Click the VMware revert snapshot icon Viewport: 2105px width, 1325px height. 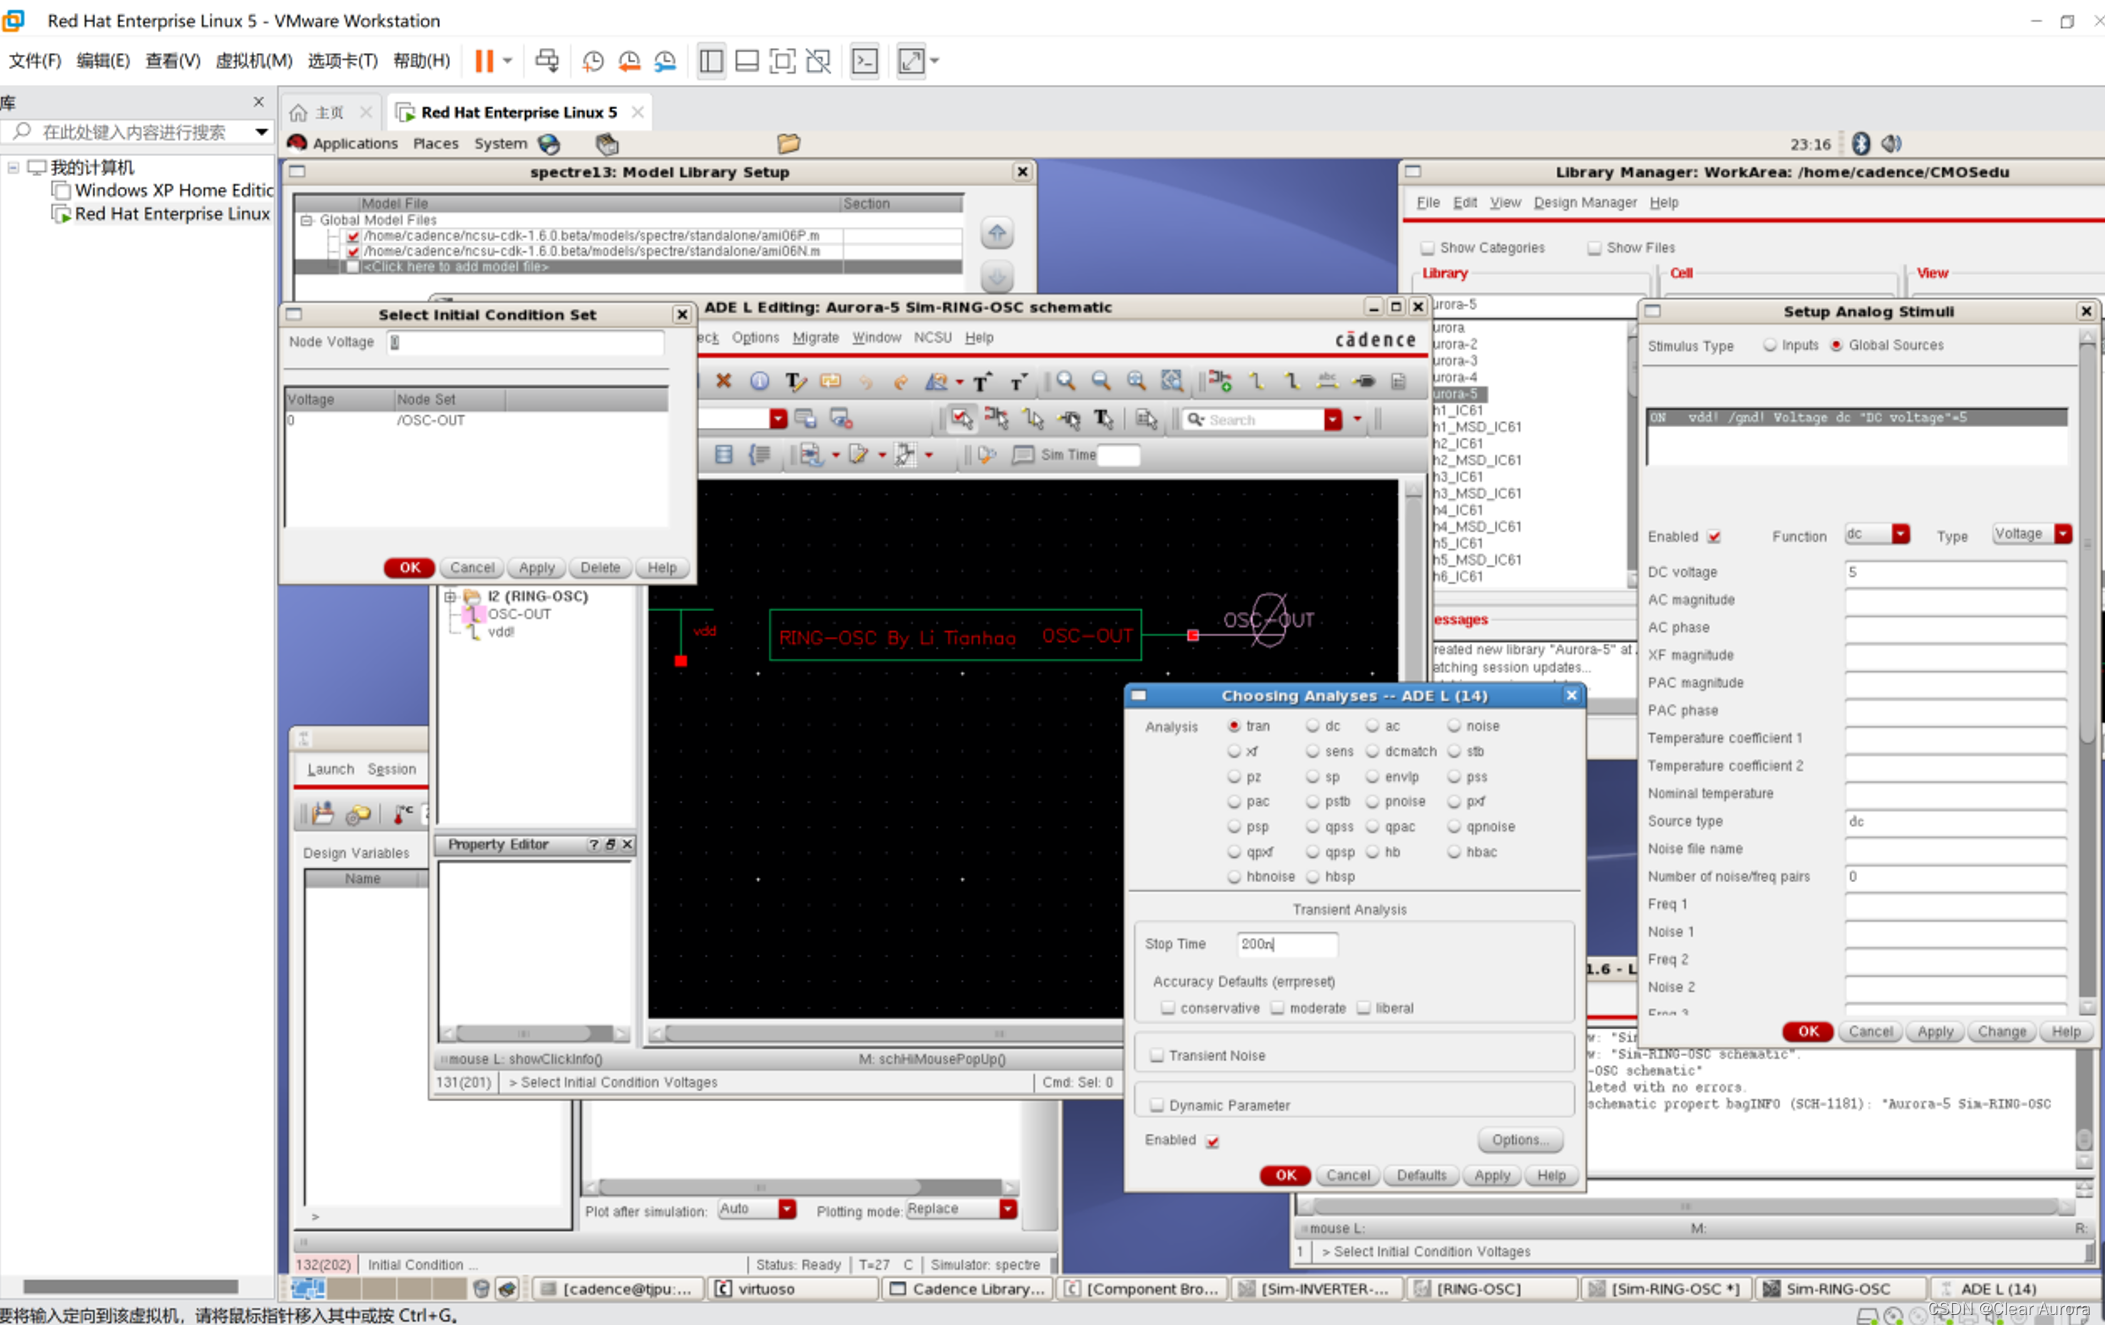[629, 61]
